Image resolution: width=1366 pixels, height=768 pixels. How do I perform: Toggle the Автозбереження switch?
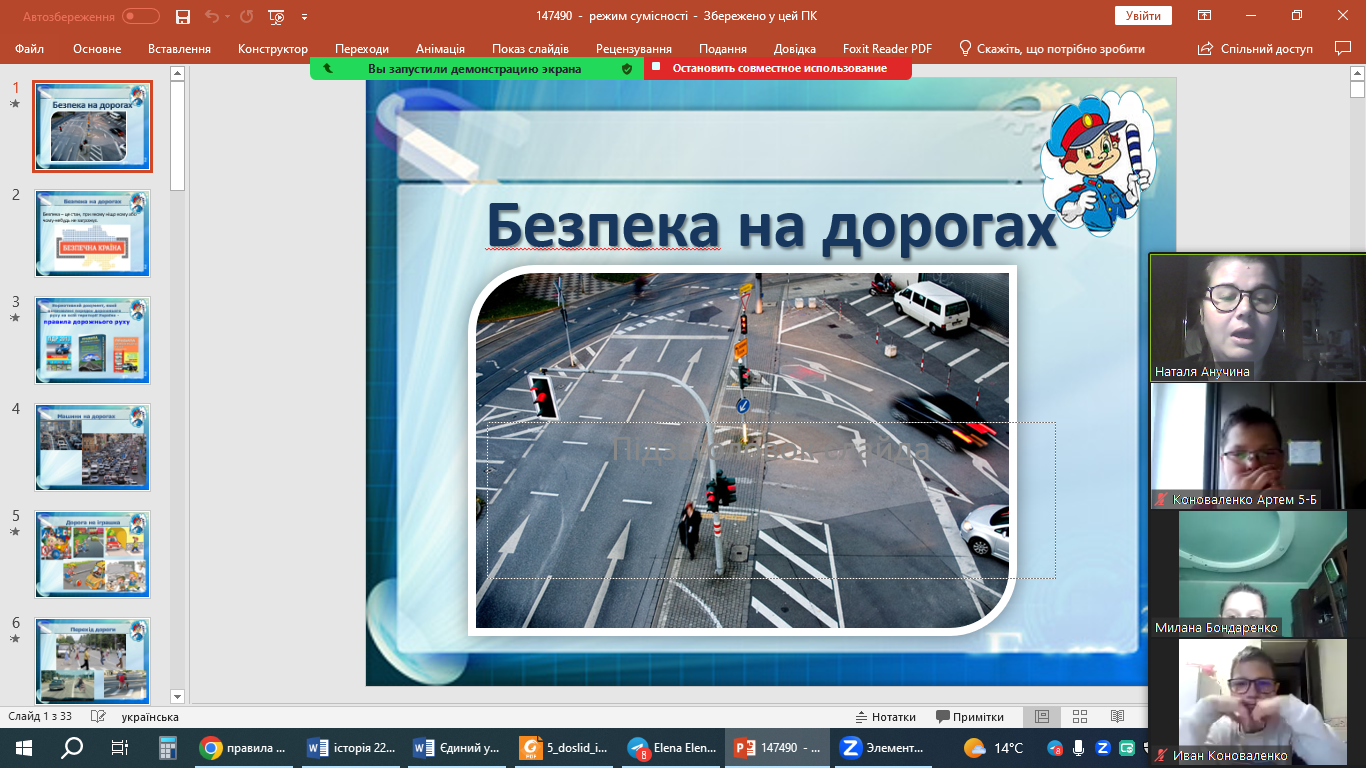pos(141,17)
